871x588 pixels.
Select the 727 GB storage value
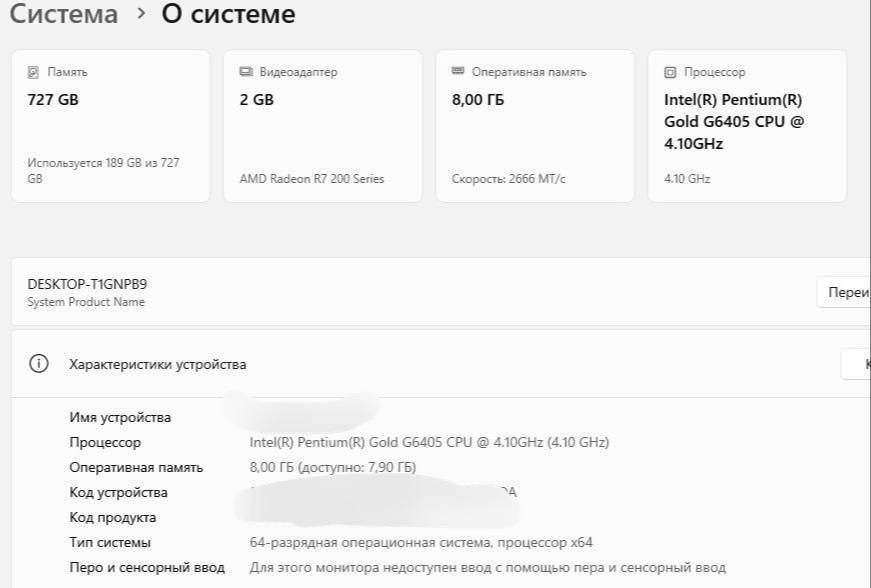coord(53,100)
